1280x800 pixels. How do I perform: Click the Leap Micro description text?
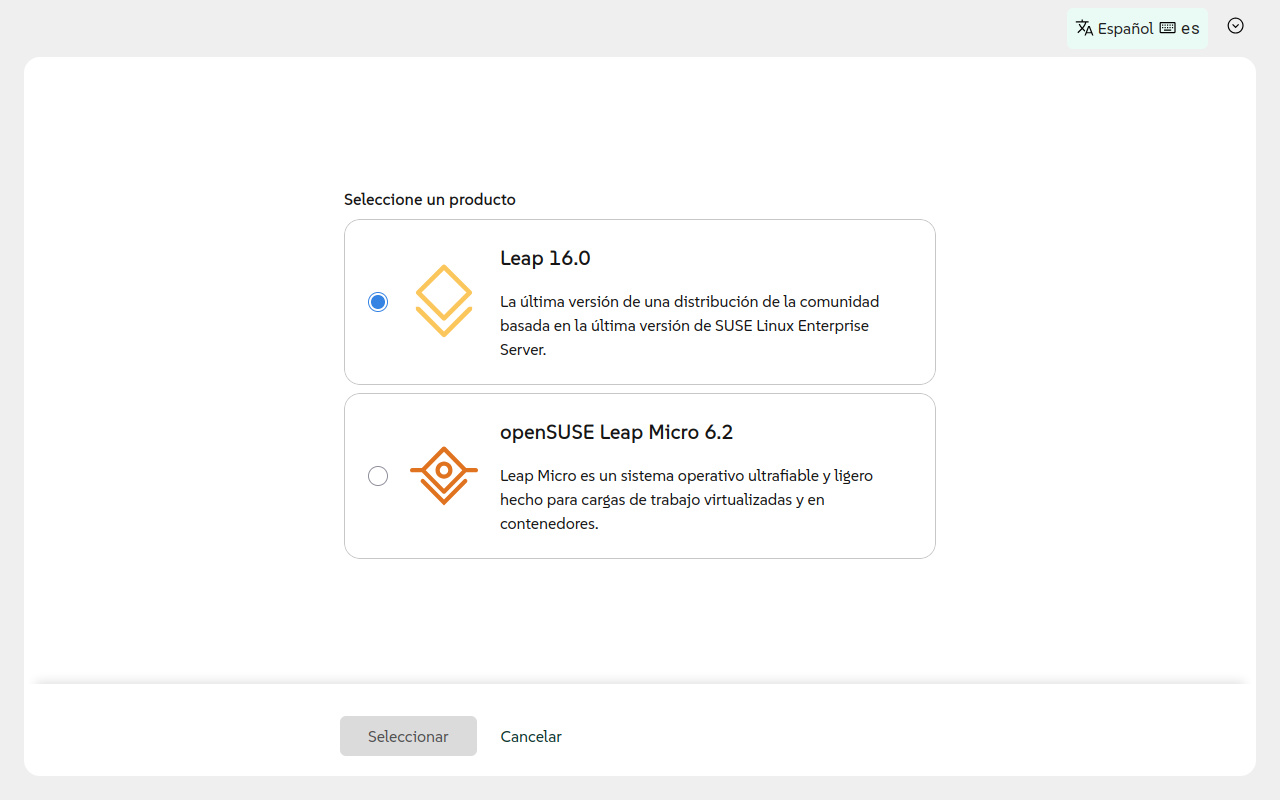[x=686, y=499]
